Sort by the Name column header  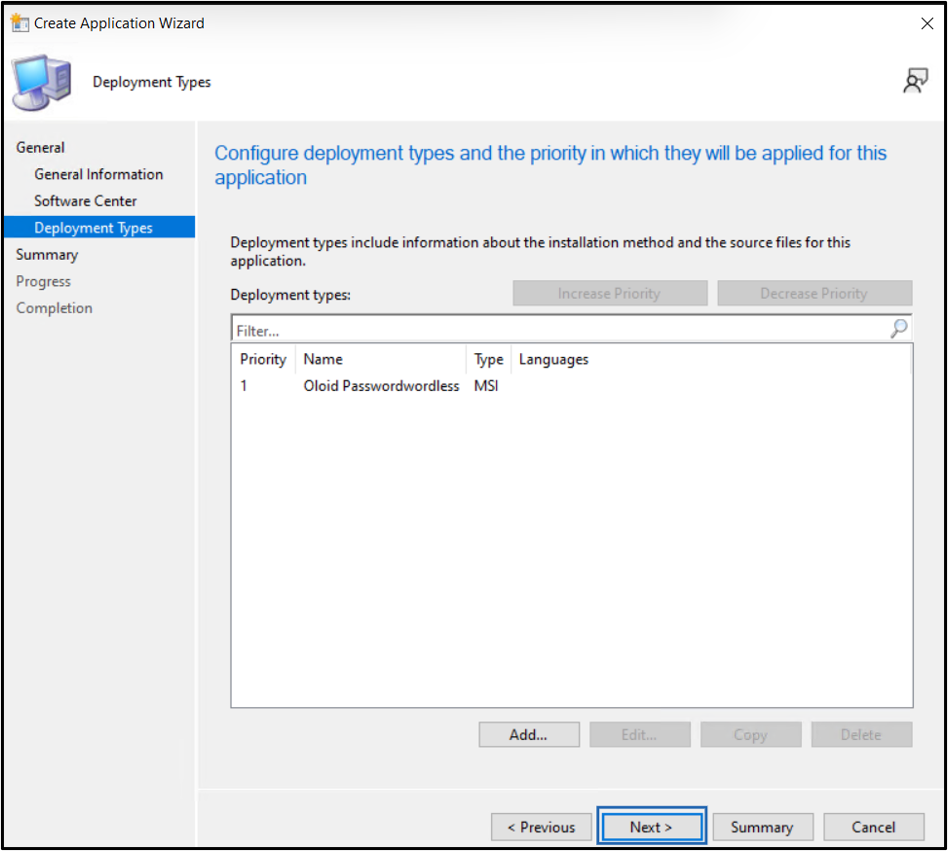pos(381,359)
